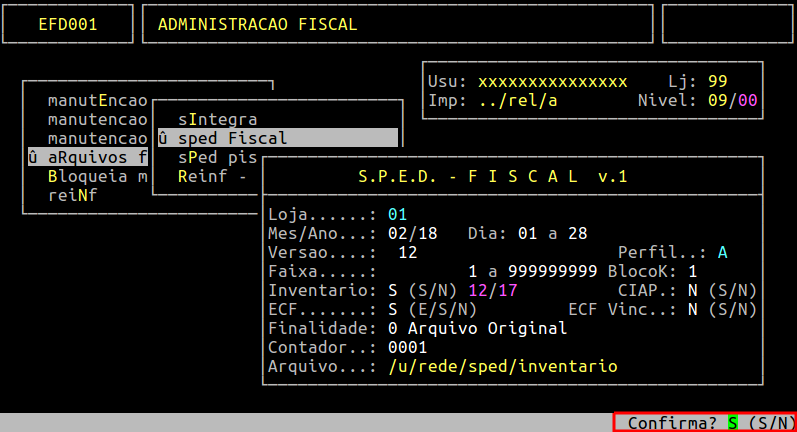Select the sIntegra submenu entry
The image size is (797, 432).
(x=218, y=119)
